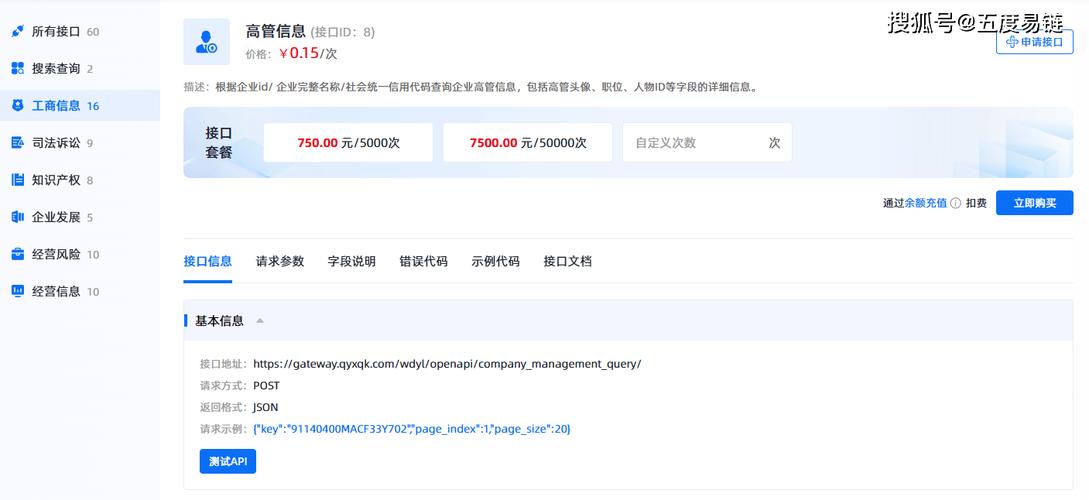Viewport: 1089px width, 500px height.
Task: Click the ¥0.15/次 price text
Action: 308,53
